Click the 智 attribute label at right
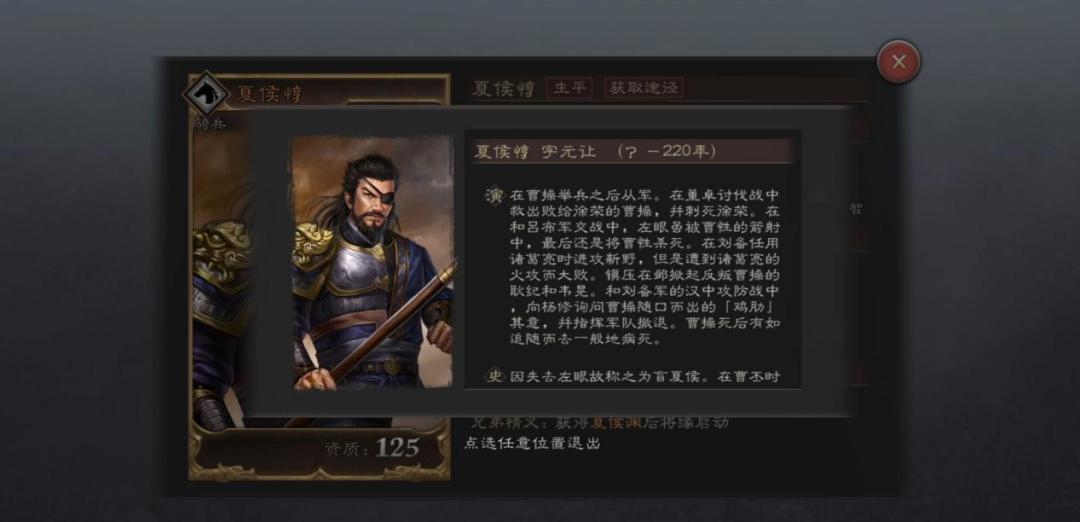Image resolution: width=1080 pixels, height=522 pixels. coord(855,209)
